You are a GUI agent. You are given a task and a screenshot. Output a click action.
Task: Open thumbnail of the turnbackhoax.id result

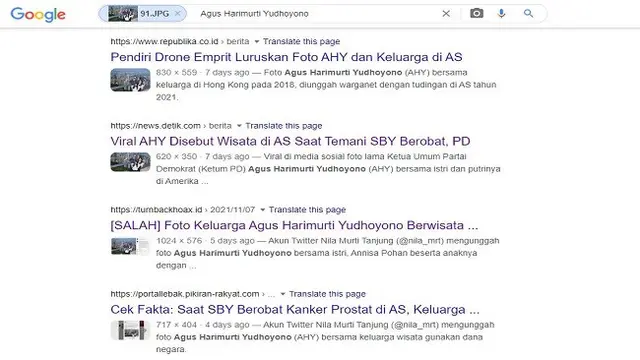coord(130,247)
